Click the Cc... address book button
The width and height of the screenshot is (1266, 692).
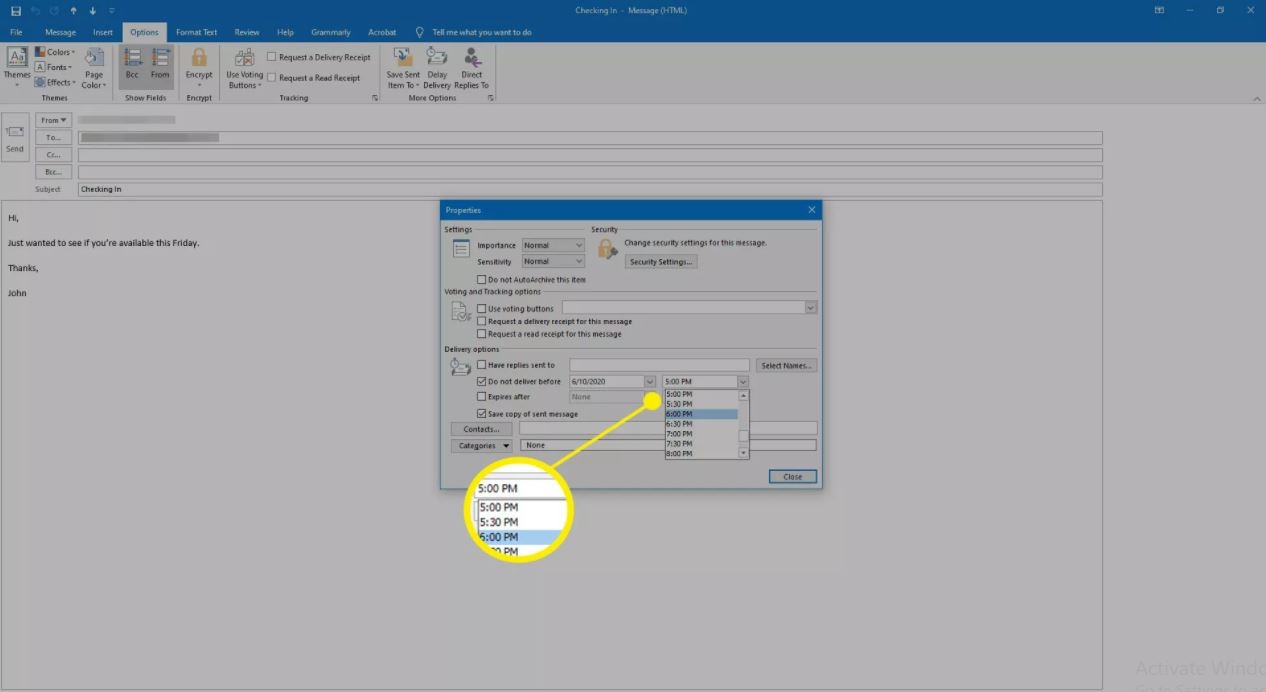(54, 155)
